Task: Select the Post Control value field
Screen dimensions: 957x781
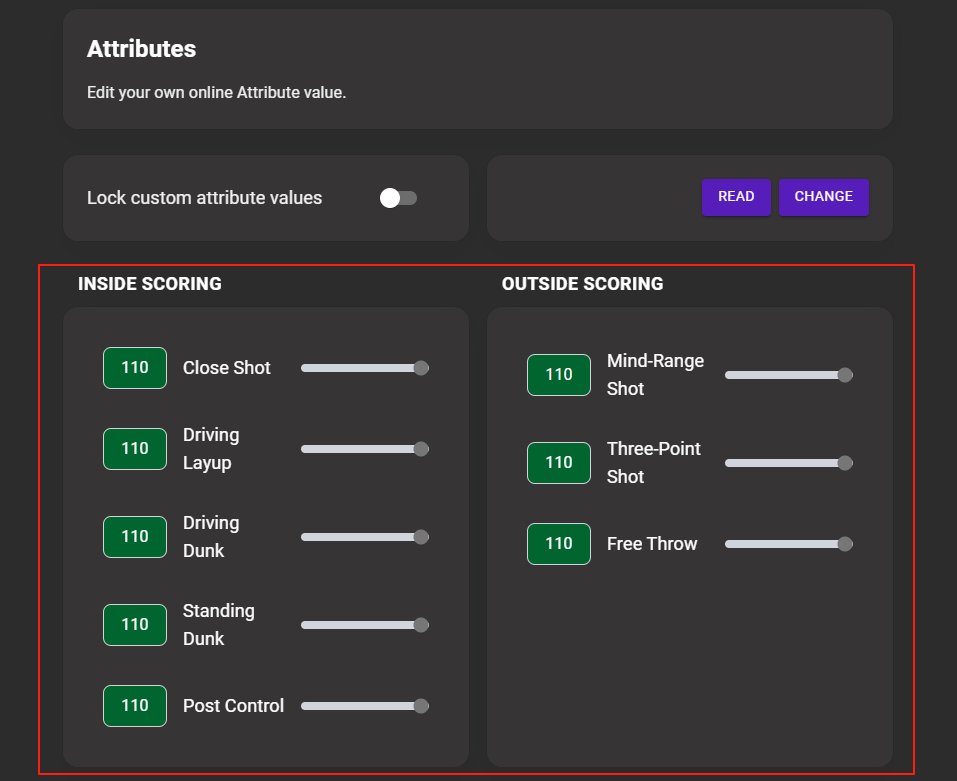Action: point(135,706)
